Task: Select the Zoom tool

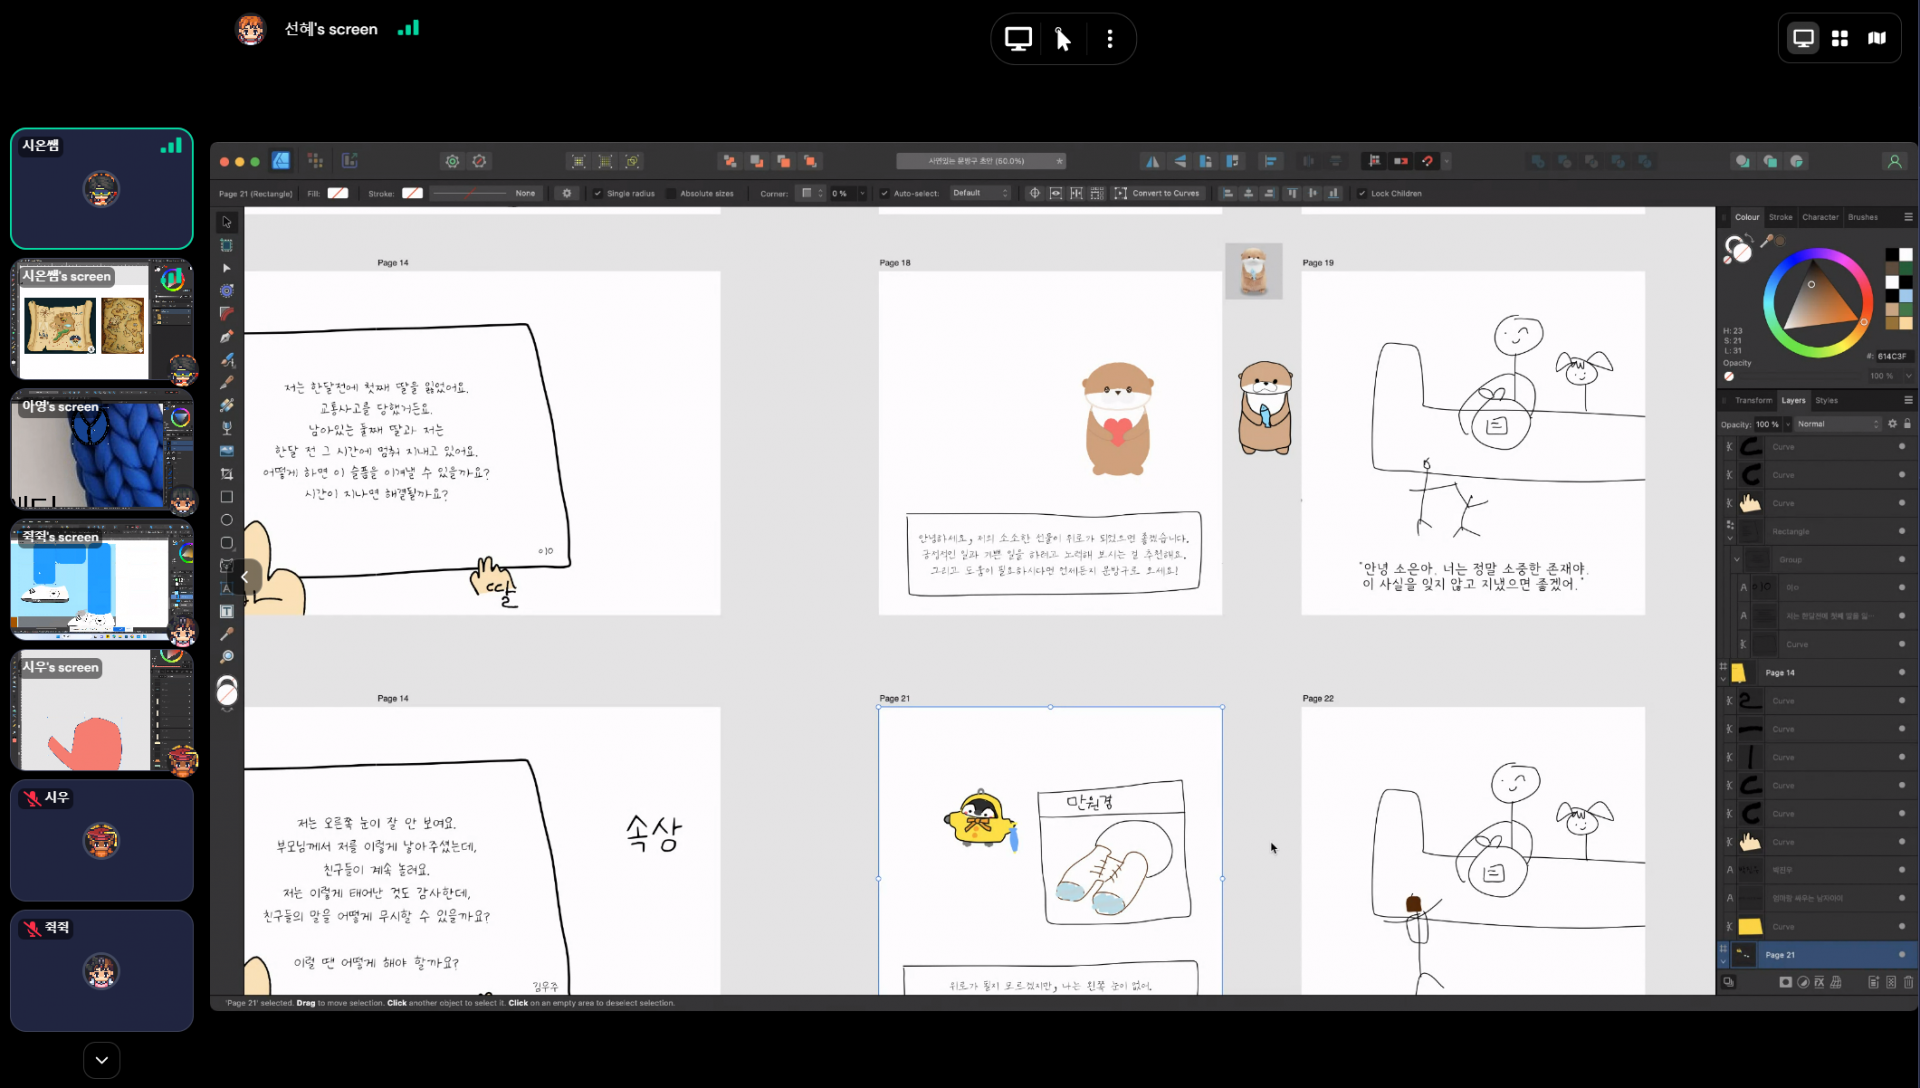Action: coord(227,657)
